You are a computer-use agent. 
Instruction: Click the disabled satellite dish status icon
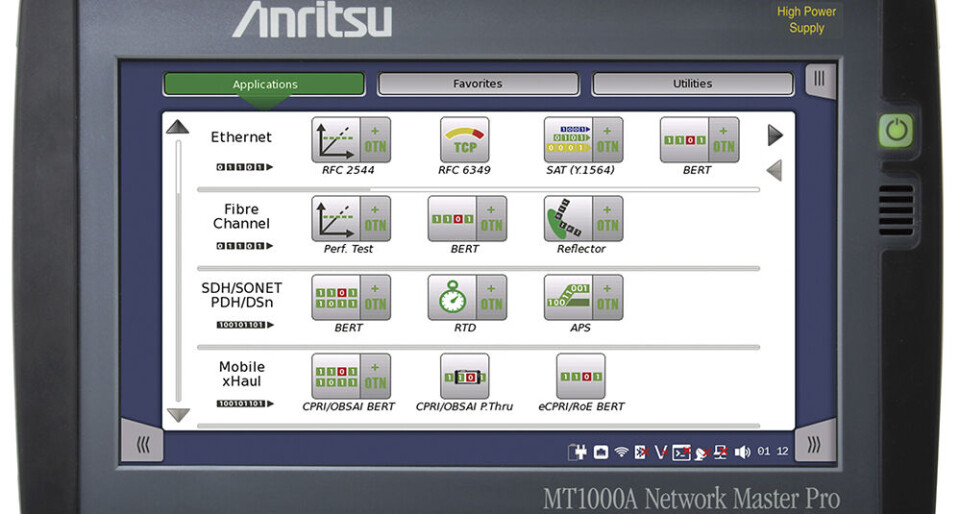pyautogui.click(x=702, y=453)
